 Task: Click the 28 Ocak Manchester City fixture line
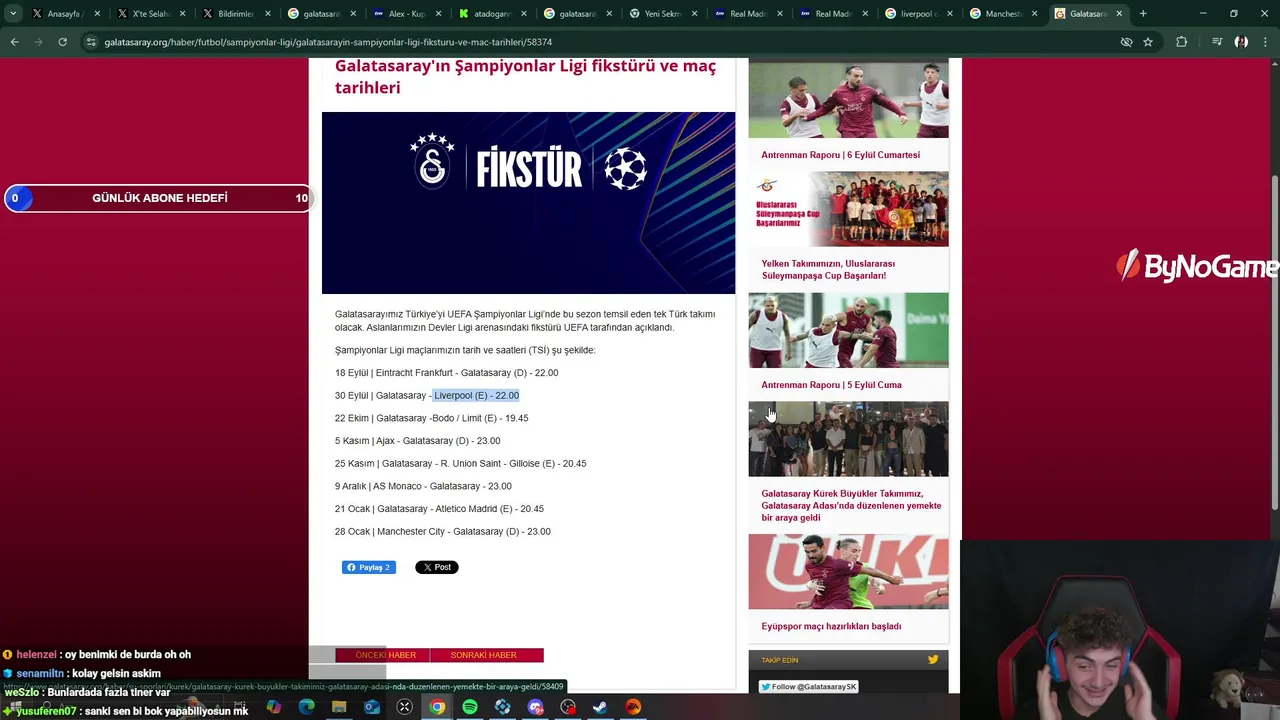coord(442,532)
